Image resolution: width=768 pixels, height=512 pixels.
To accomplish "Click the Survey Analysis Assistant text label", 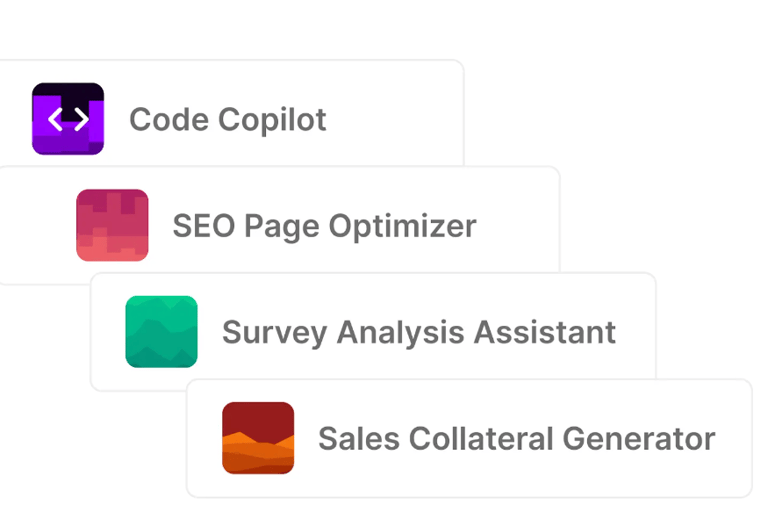I will (419, 332).
